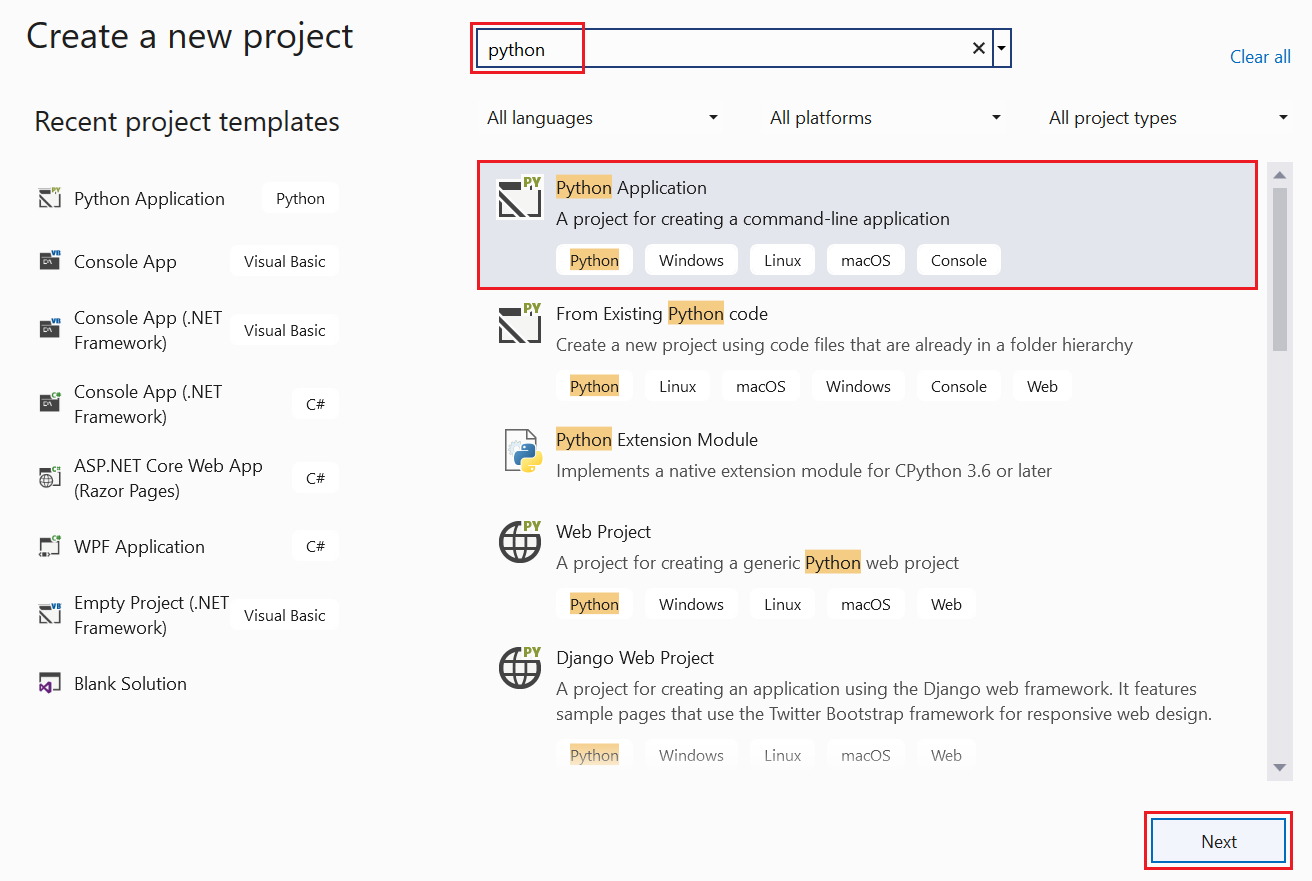
Task: Click the Blank Solution icon
Action: click(x=49, y=683)
